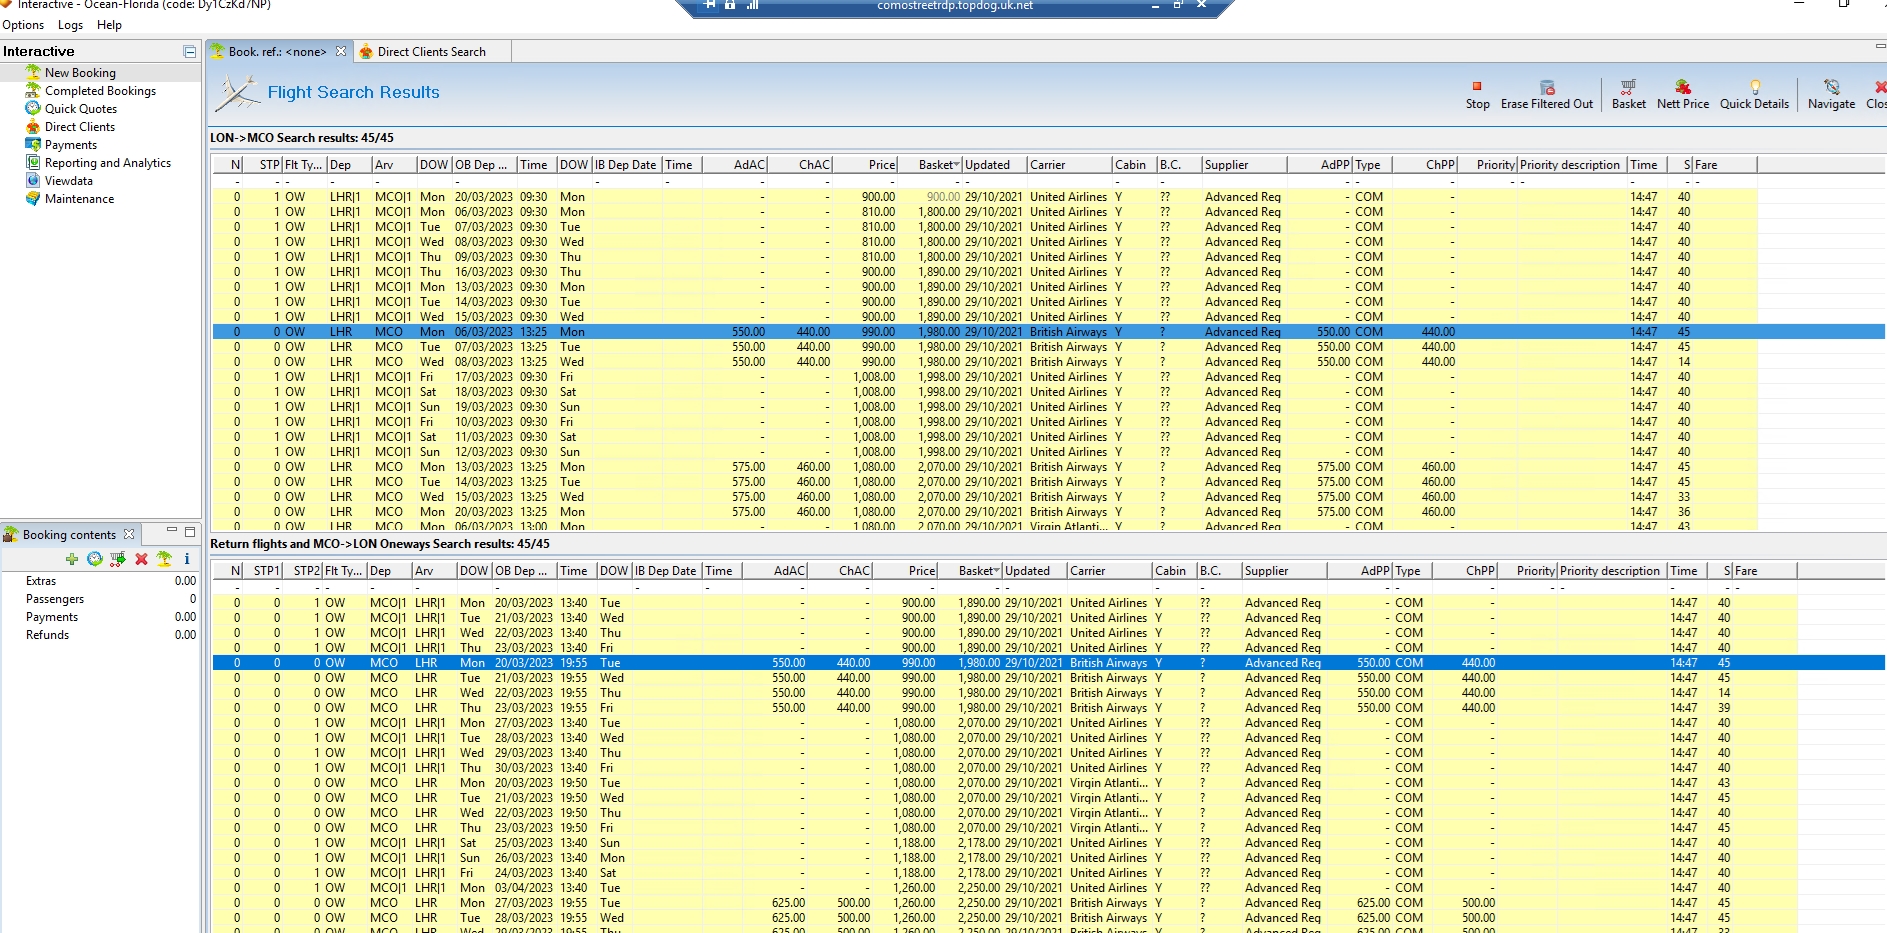Screen dimensions: 1887x933
Task: Open Reporting and Analytics
Action: click(x=107, y=163)
